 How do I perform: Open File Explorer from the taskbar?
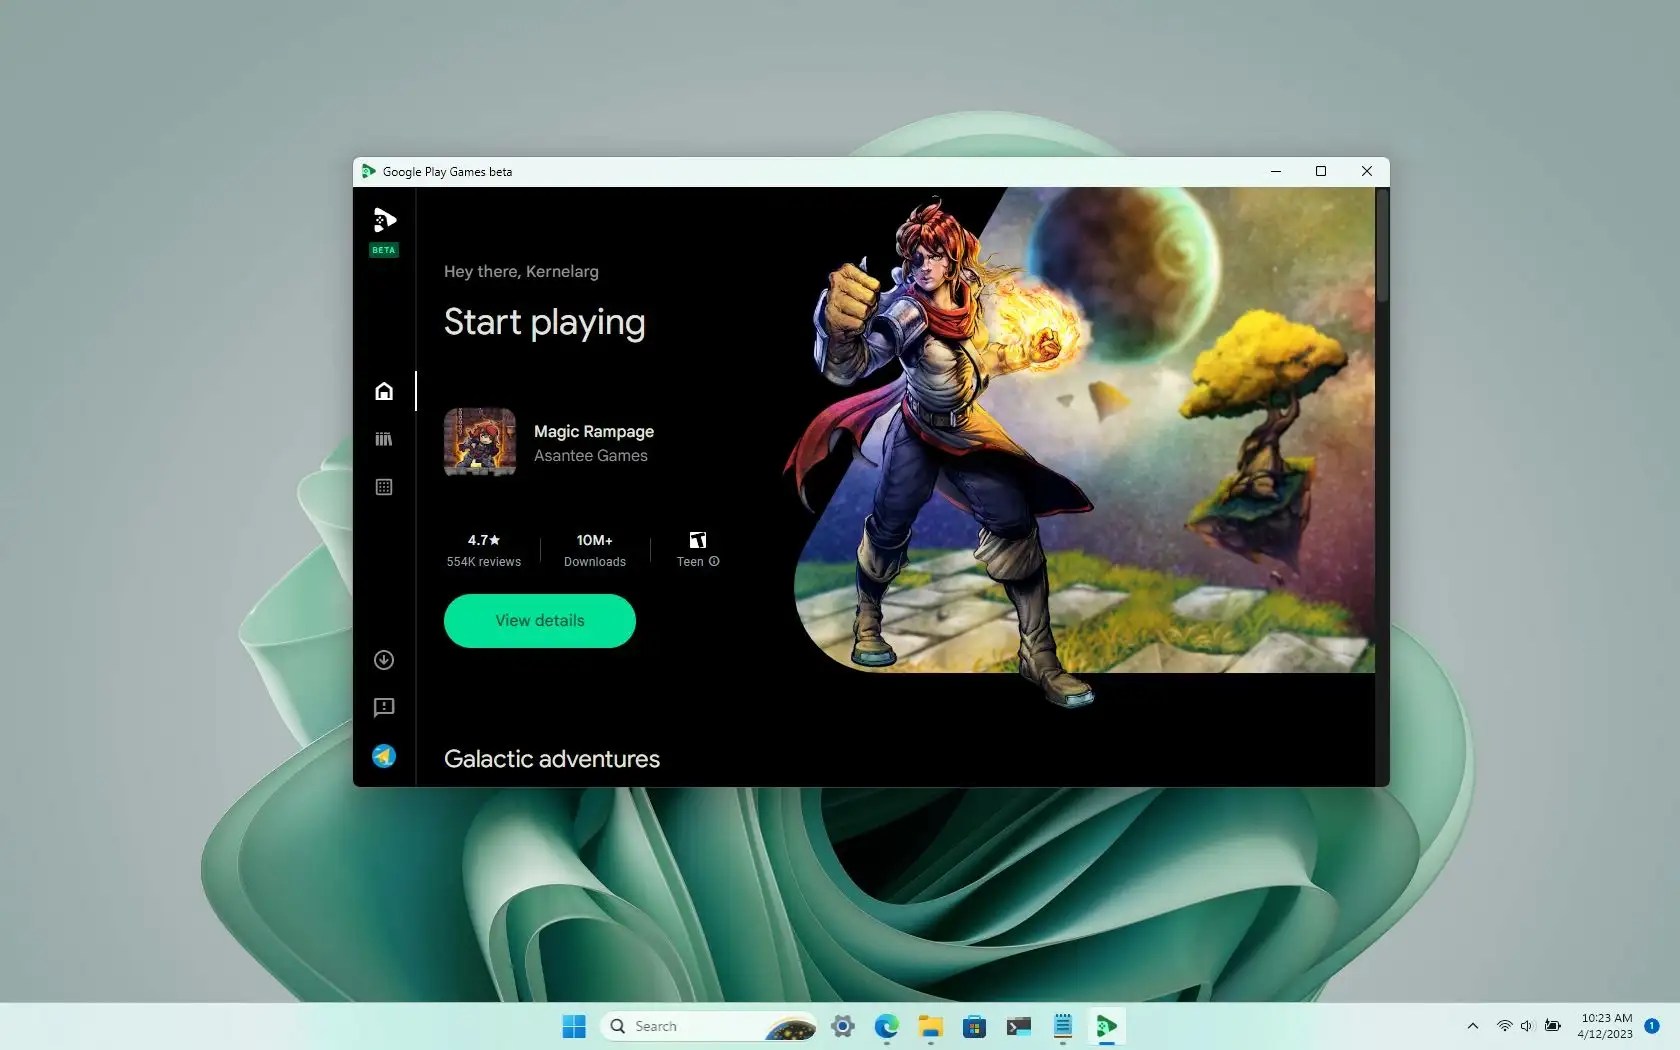tap(929, 1026)
